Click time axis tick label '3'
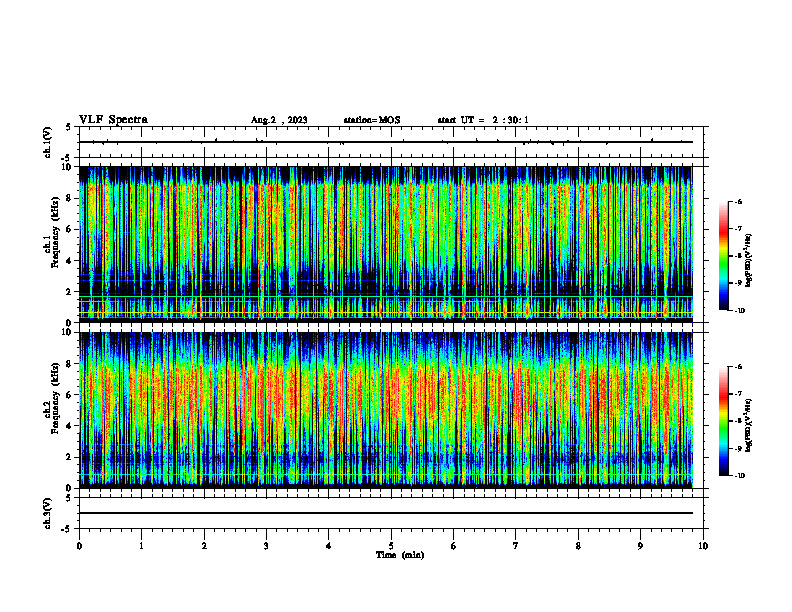Image resolution: width=792 pixels, height=612 pixels. coord(266,546)
